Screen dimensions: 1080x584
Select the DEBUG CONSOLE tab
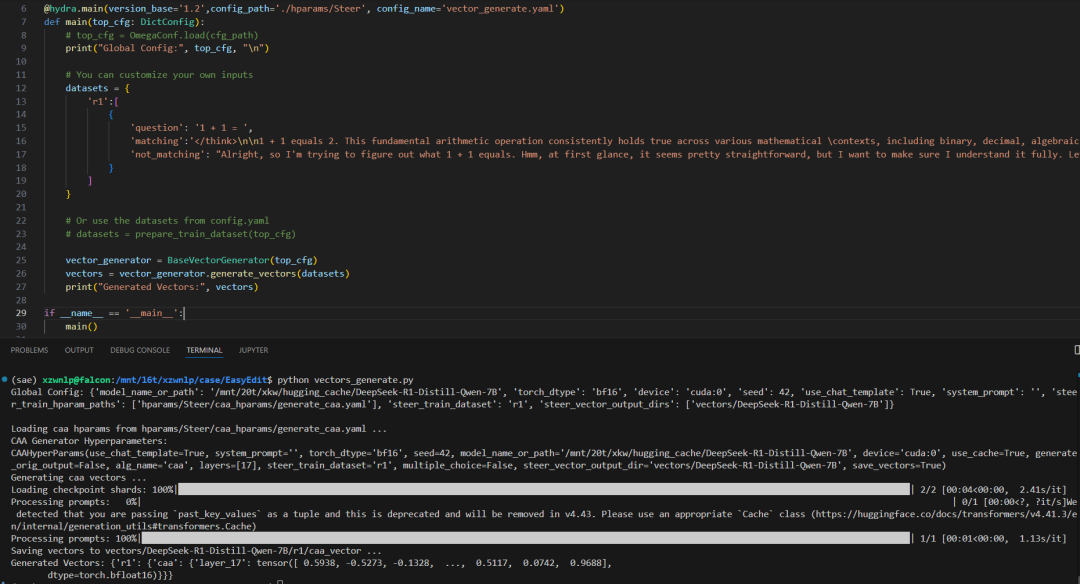click(x=140, y=350)
